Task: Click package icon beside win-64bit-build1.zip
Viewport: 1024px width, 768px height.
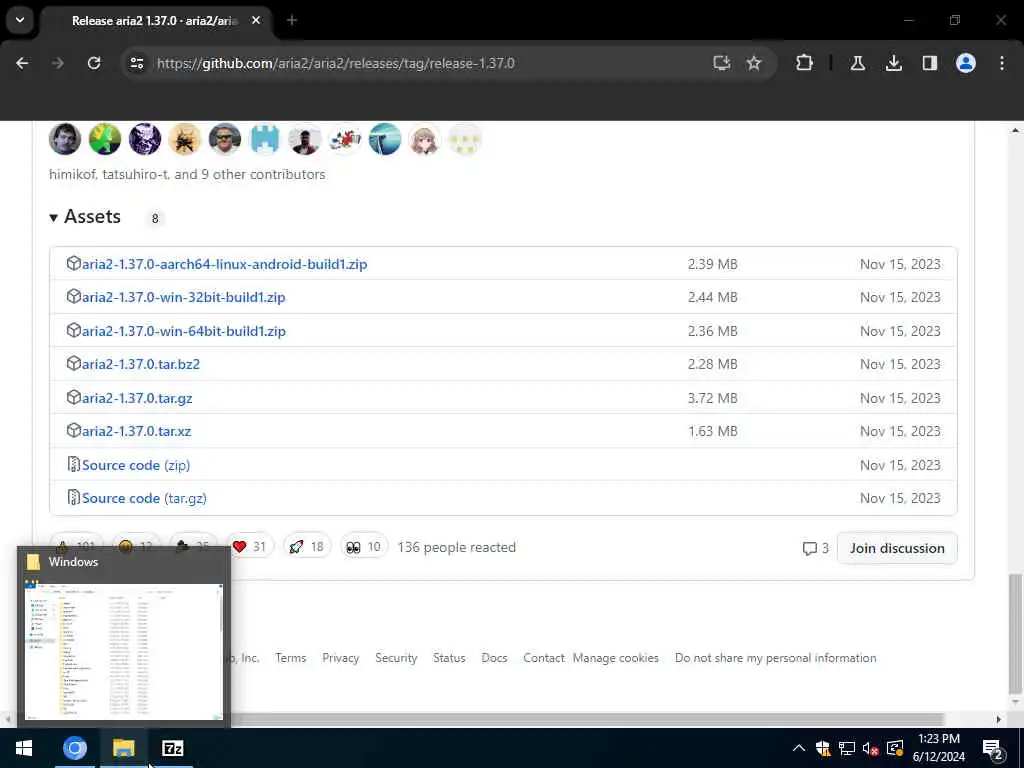Action: pyautogui.click(x=74, y=330)
